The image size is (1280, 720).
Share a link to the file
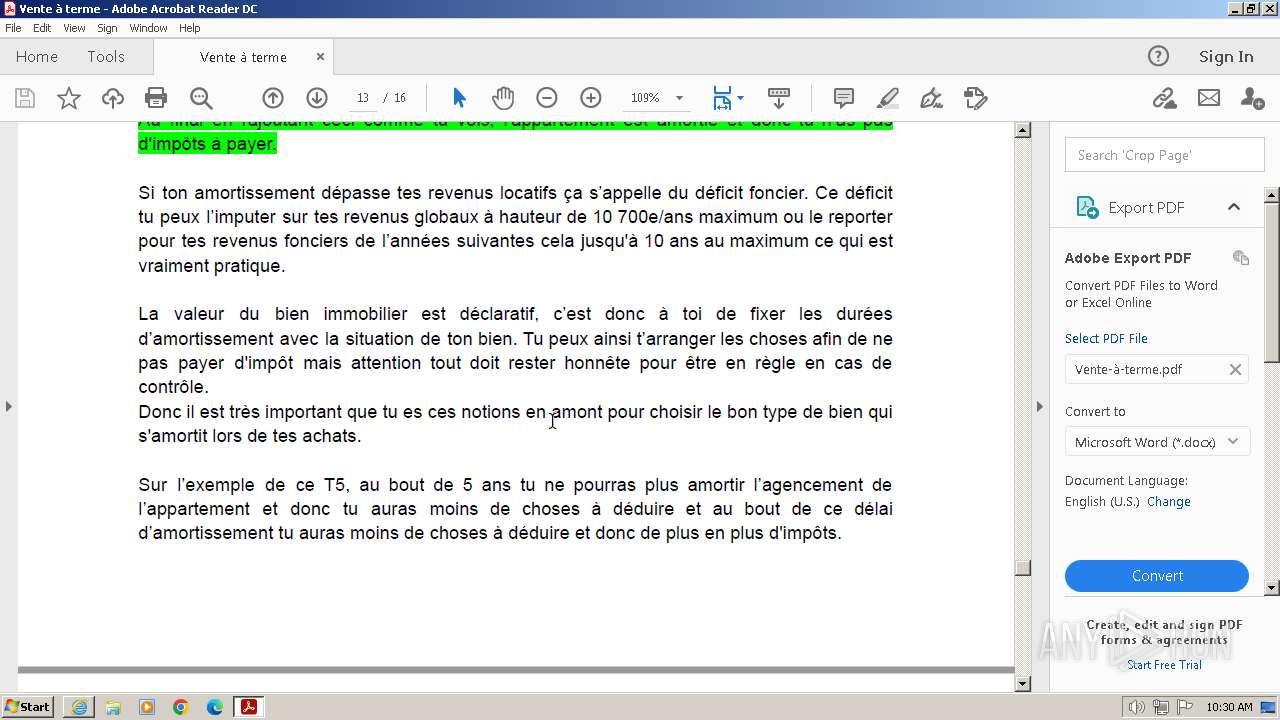click(1164, 98)
